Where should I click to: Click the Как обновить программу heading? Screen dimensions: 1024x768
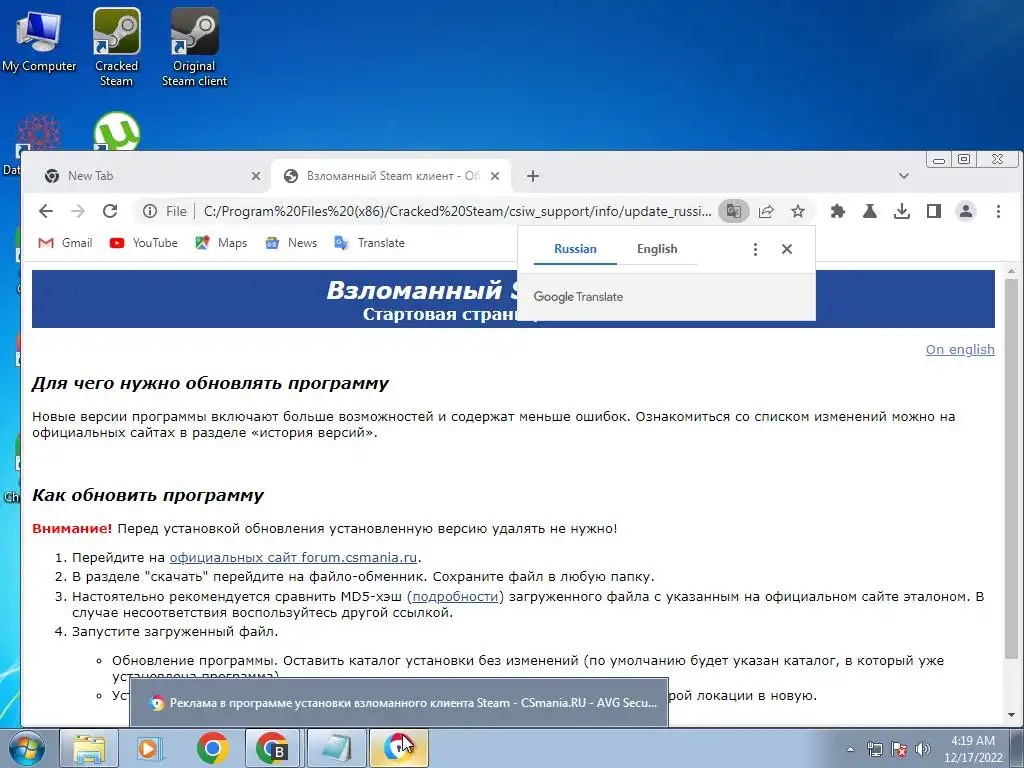click(x=148, y=495)
